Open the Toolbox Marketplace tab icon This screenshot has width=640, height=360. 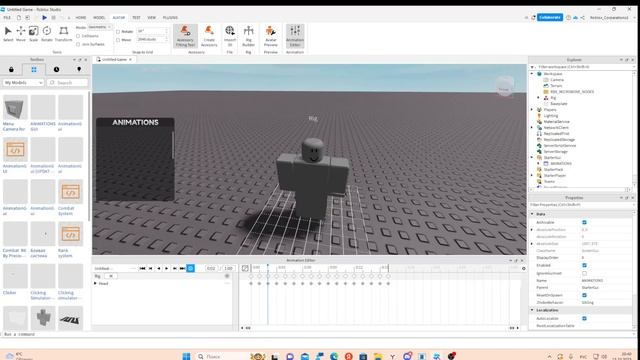tap(11, 69)
